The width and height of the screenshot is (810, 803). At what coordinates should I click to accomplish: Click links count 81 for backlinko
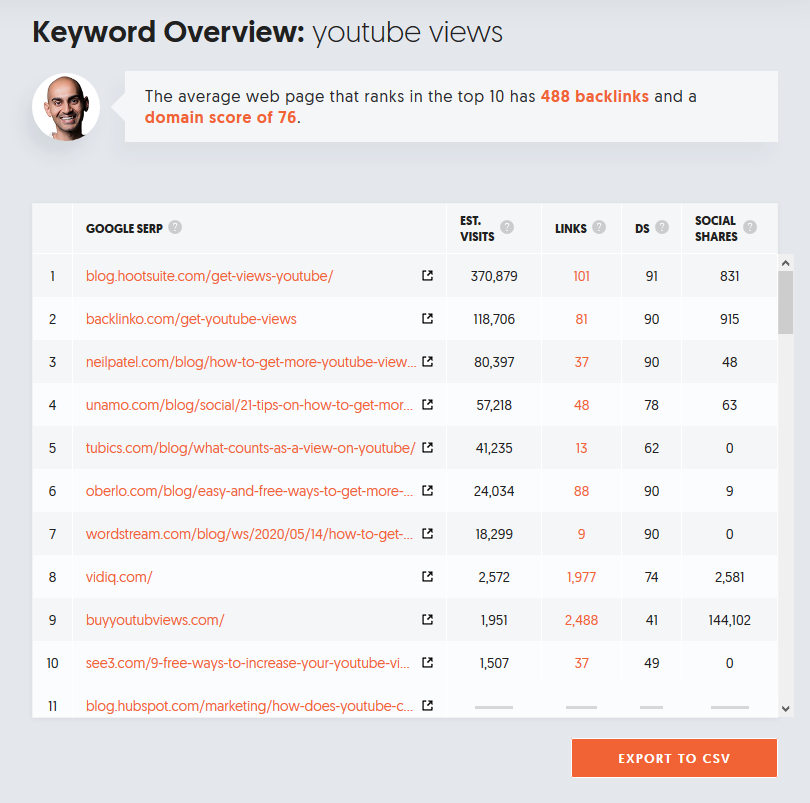click(581, 319)
